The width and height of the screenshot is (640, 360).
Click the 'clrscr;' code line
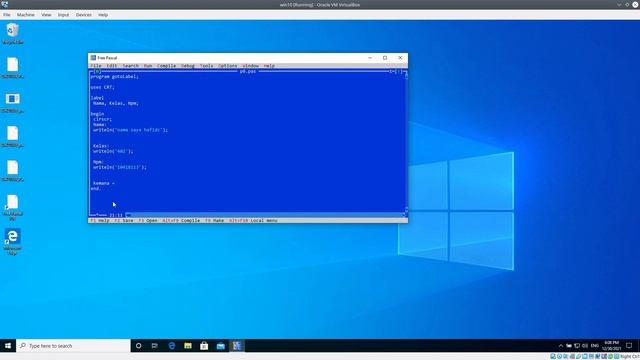(102, 119)
